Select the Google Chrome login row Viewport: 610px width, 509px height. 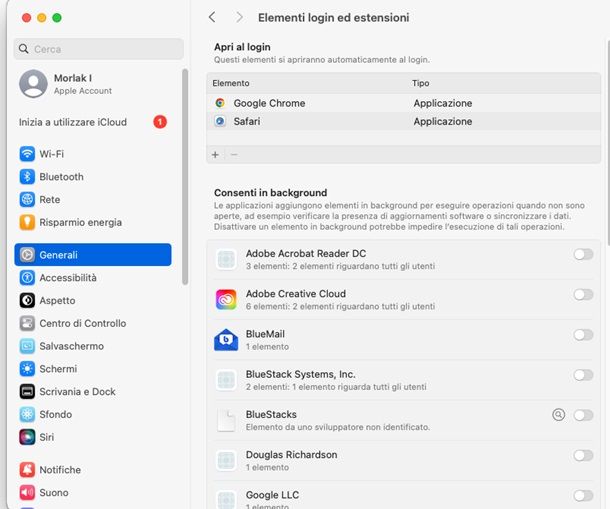pyautogui.click(x=403, y=103)
